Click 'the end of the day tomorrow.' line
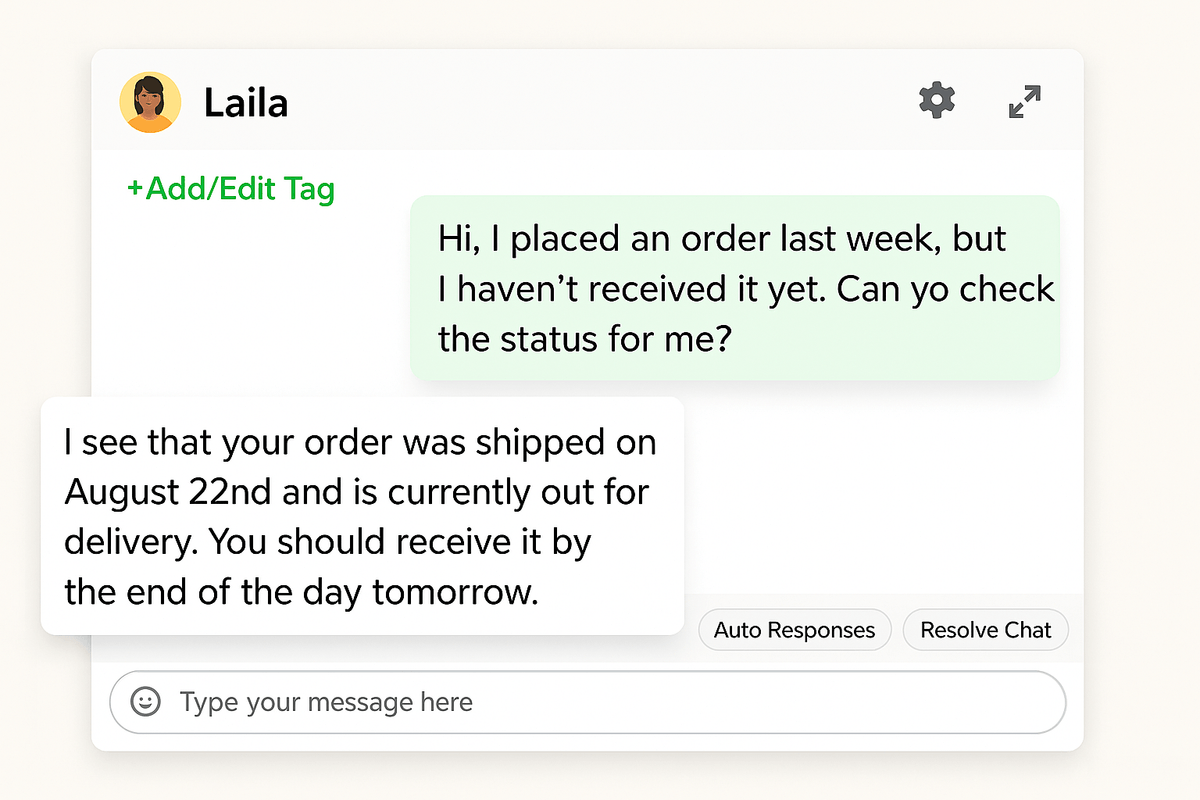1200x800 pixels. coord(301,592)
